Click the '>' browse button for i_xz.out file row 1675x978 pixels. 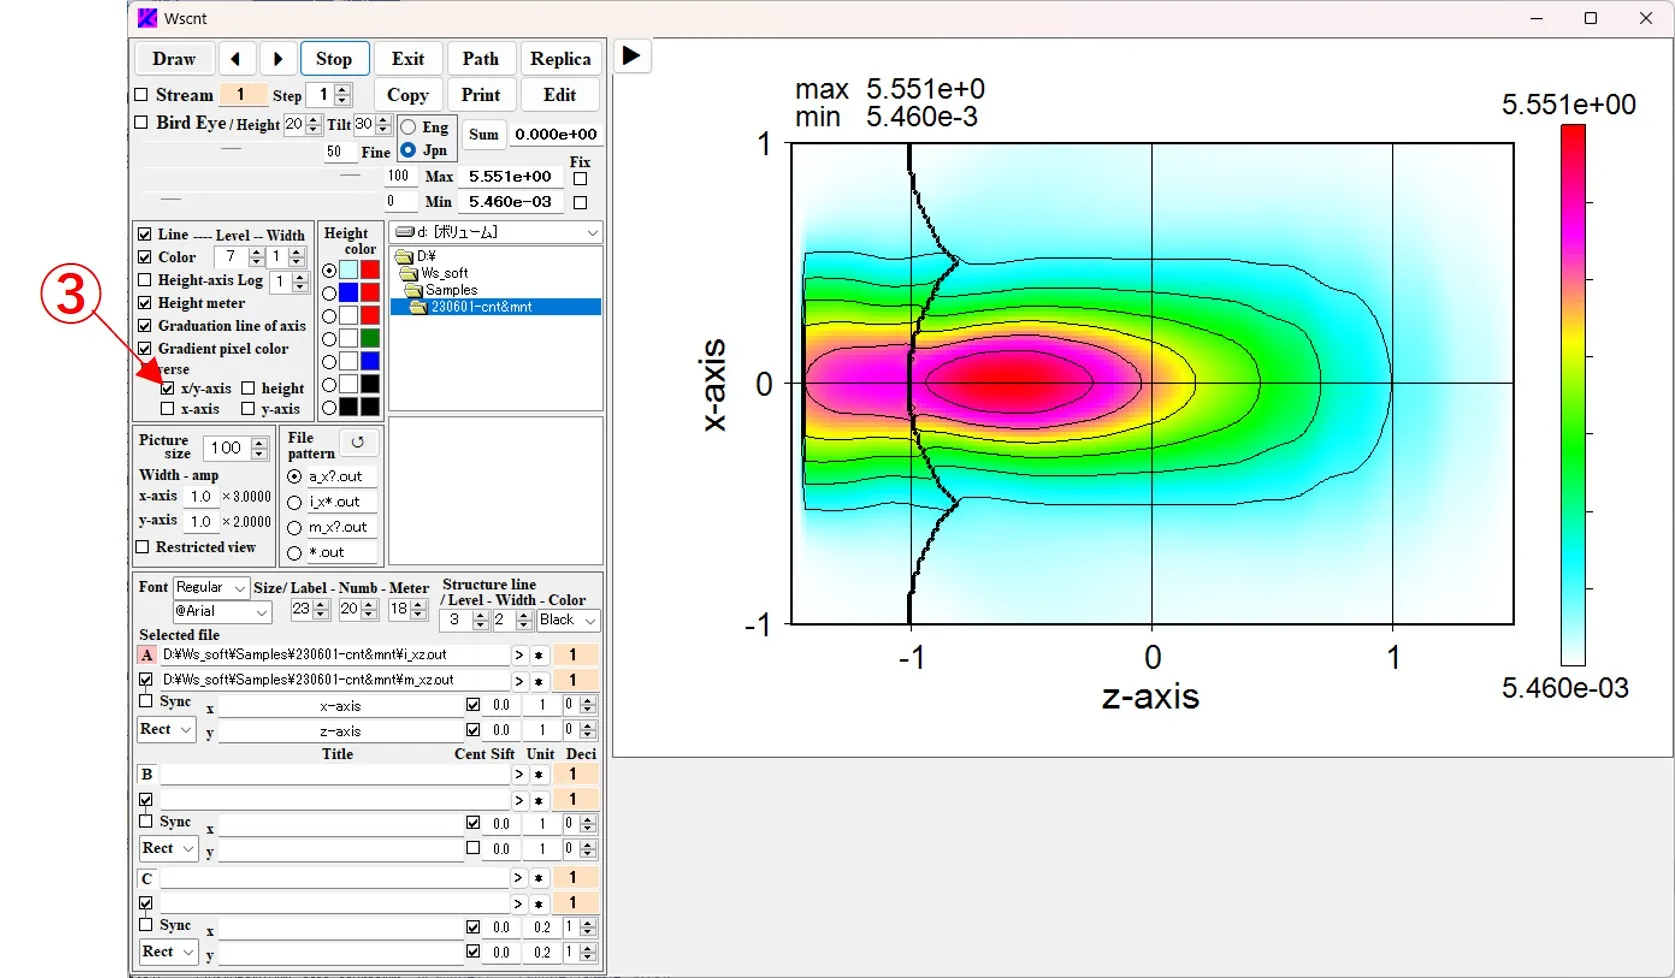pyautogui.click(x=519, y=655)
